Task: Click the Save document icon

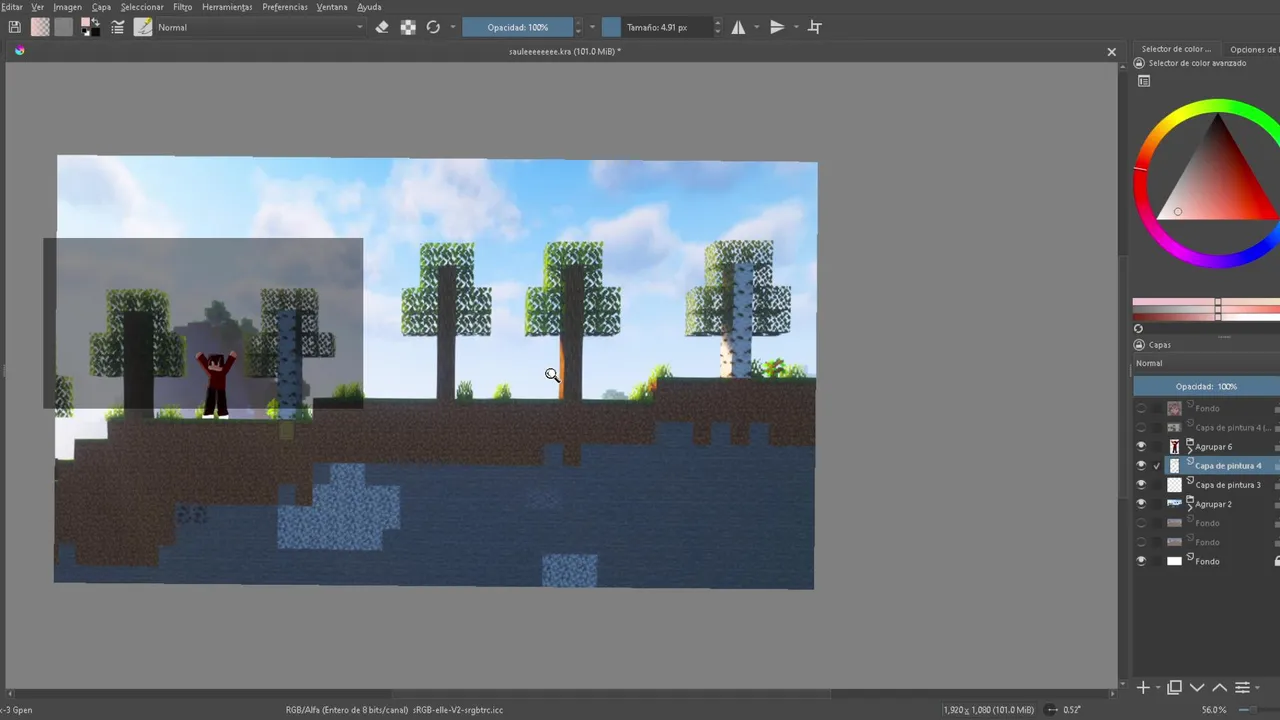Action: coord(14,27)
